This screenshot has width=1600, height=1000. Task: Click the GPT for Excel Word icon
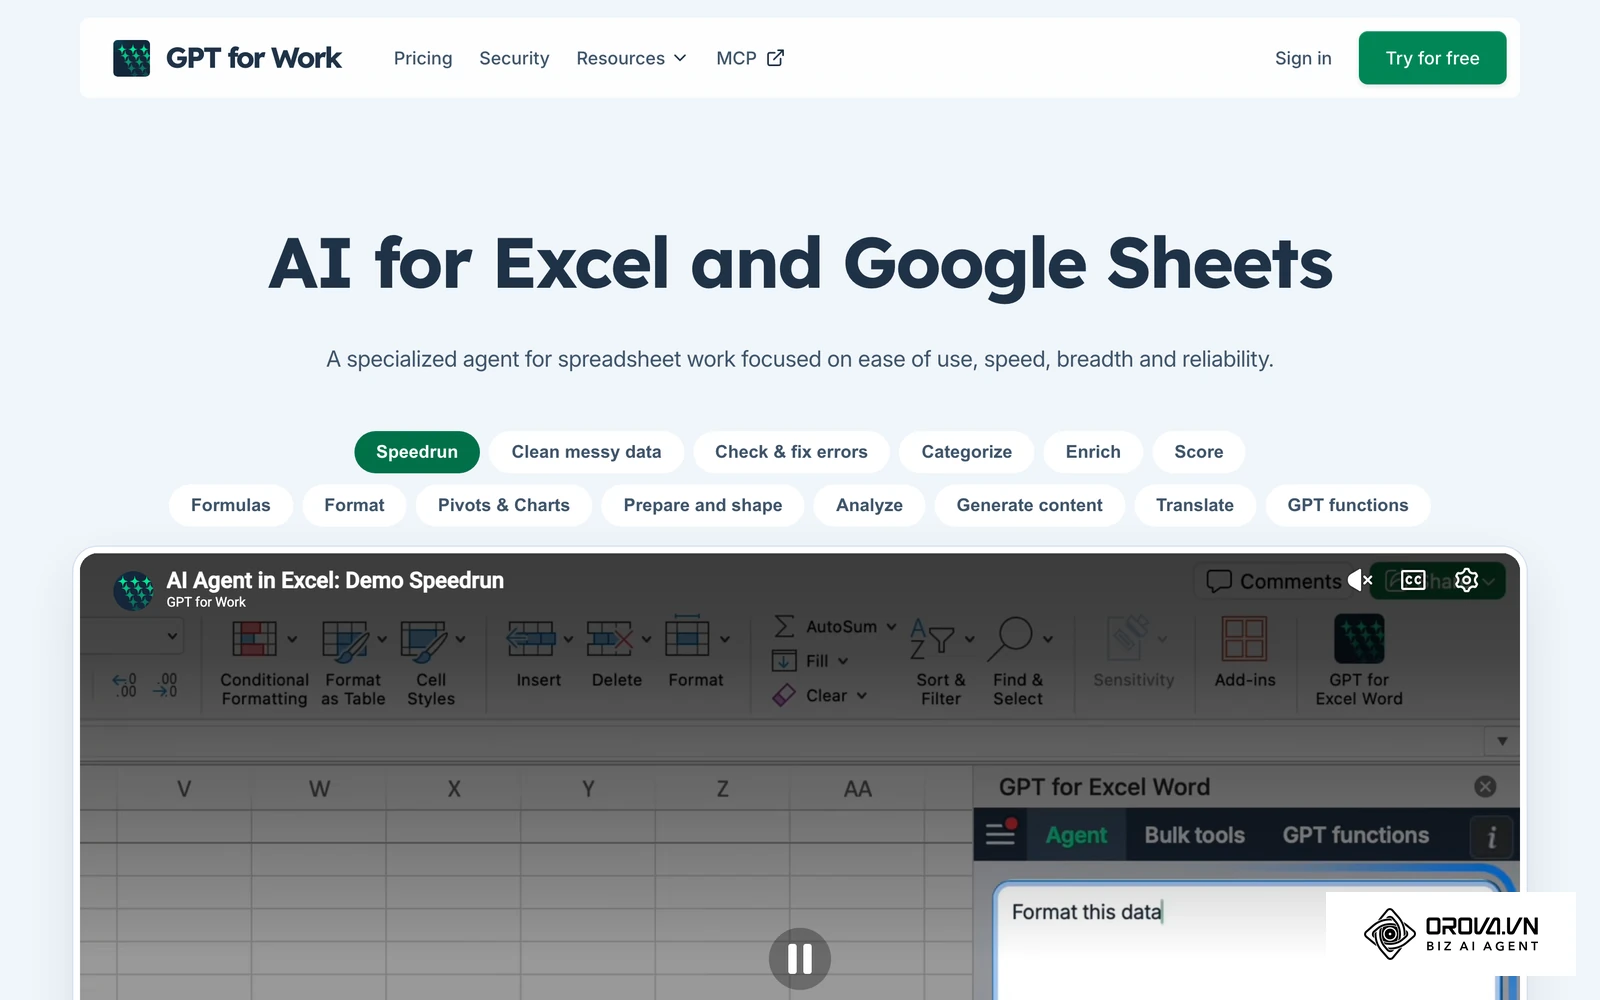pos(1359,639)
